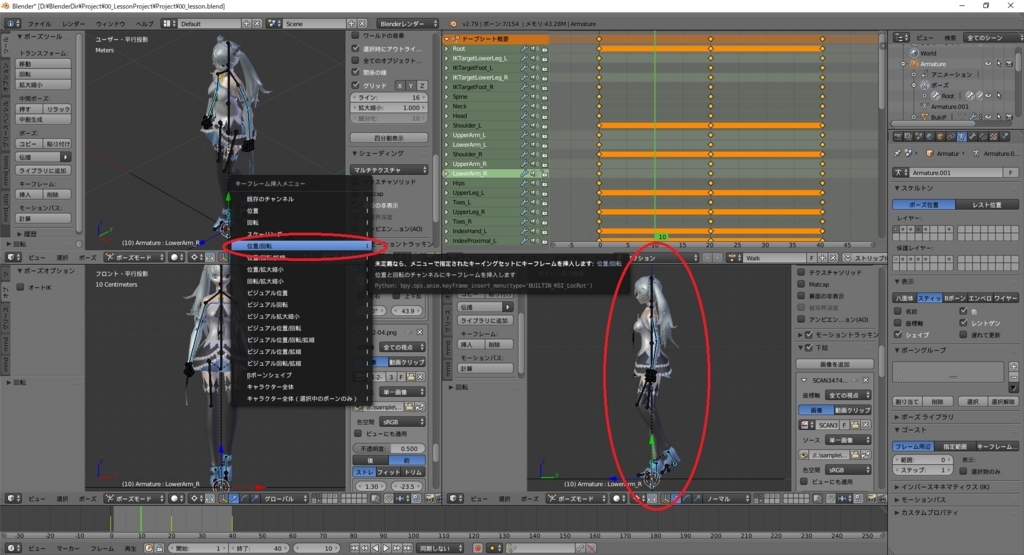The height and width of the screenshot is (555, 1024).
Task: Choose 既存のチャンネル in keyframe insert menu
Action: tap(300, 198)
